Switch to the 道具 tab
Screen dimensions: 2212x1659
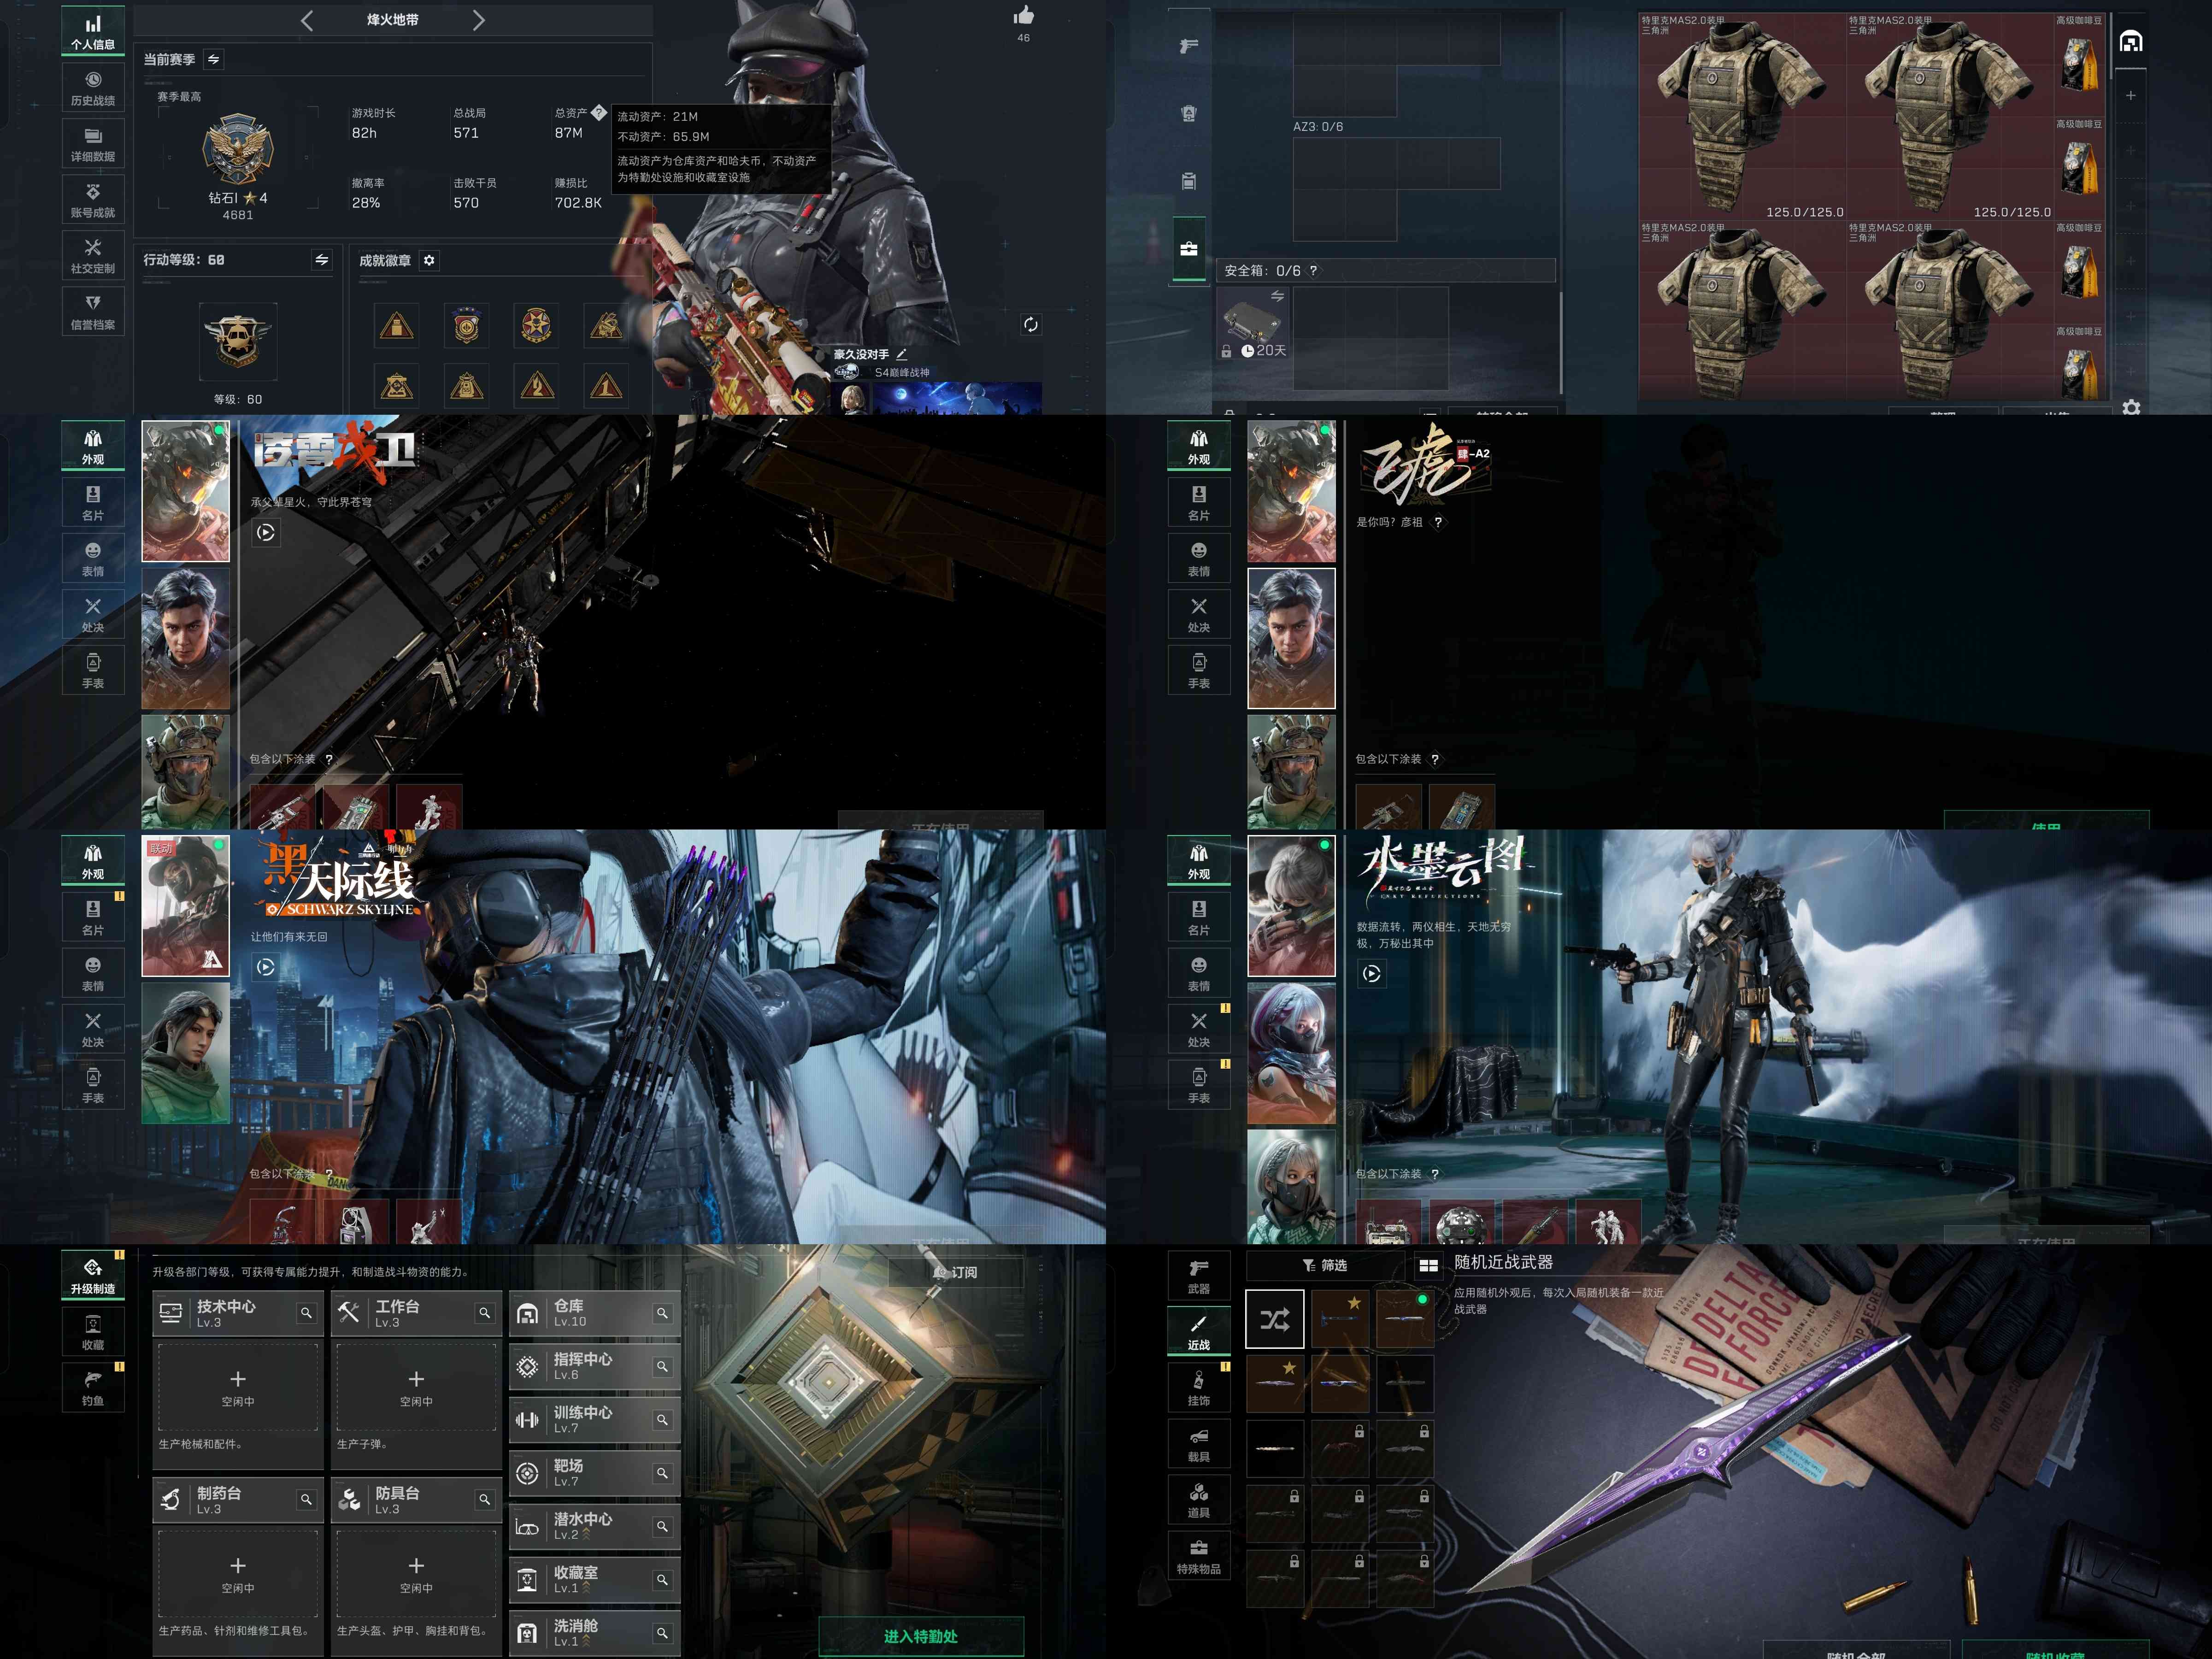pyautogui.click(x=1198, y=1500)
